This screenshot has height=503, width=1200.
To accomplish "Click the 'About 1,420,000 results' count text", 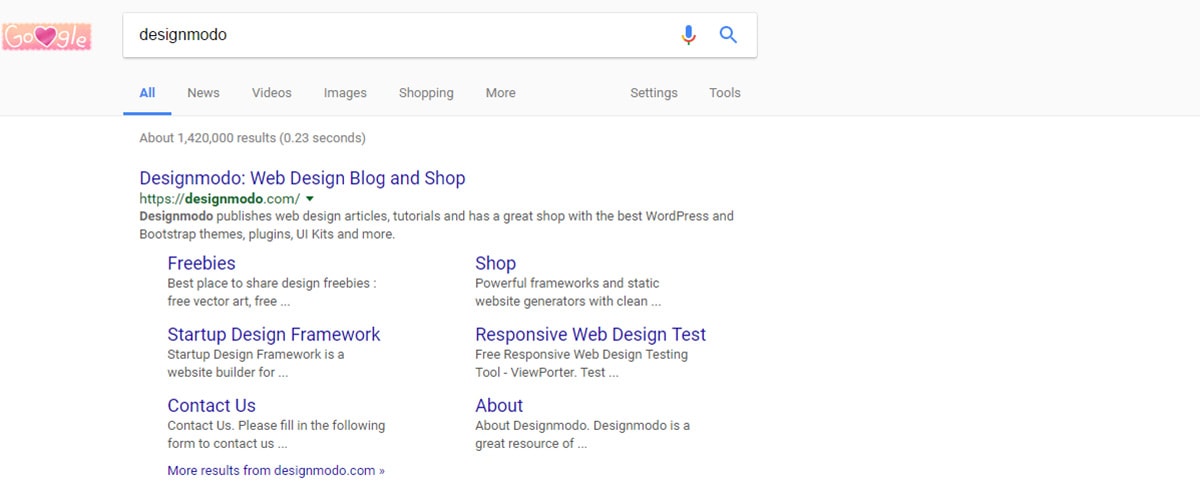I will tap(252, 138).
